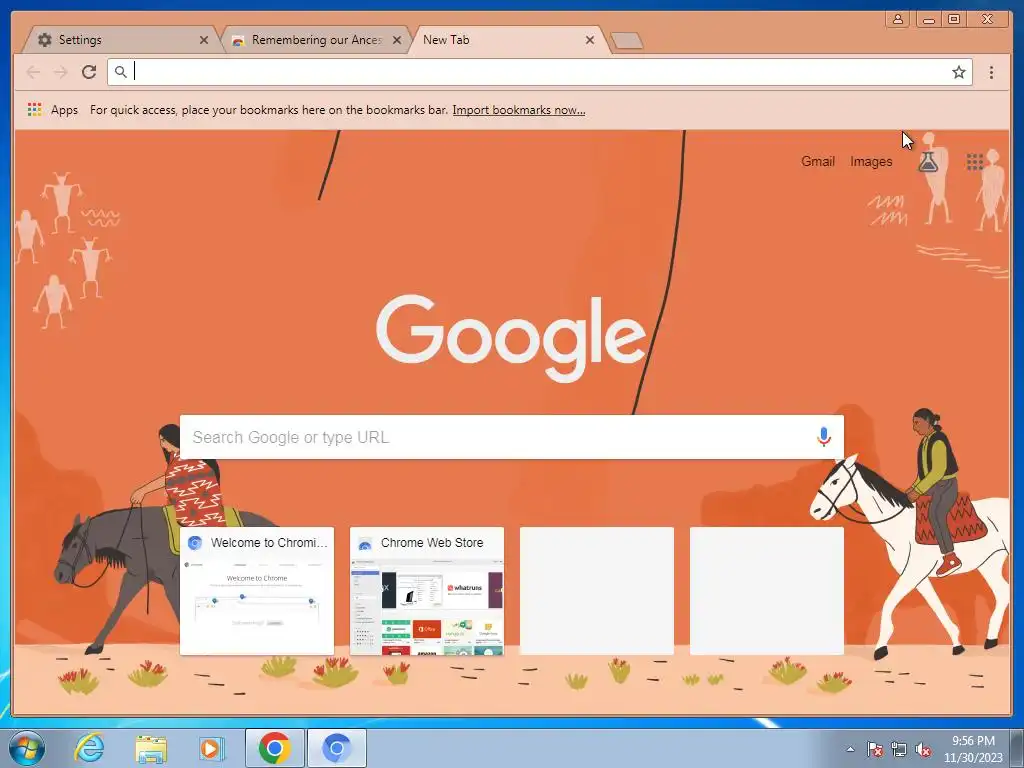Click the Chrome Web Store tile favicon
The image size is (1024, 768).
click(x=365, y=543)
